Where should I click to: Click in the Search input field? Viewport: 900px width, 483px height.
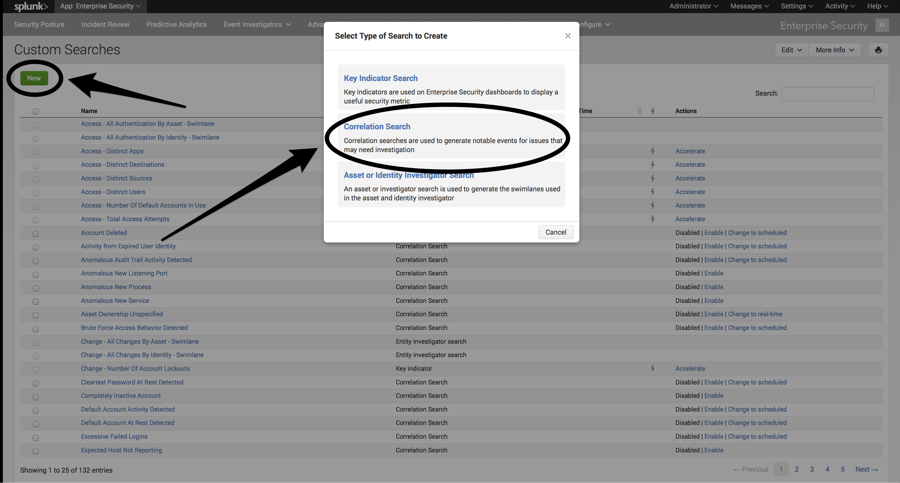(828, 94)
